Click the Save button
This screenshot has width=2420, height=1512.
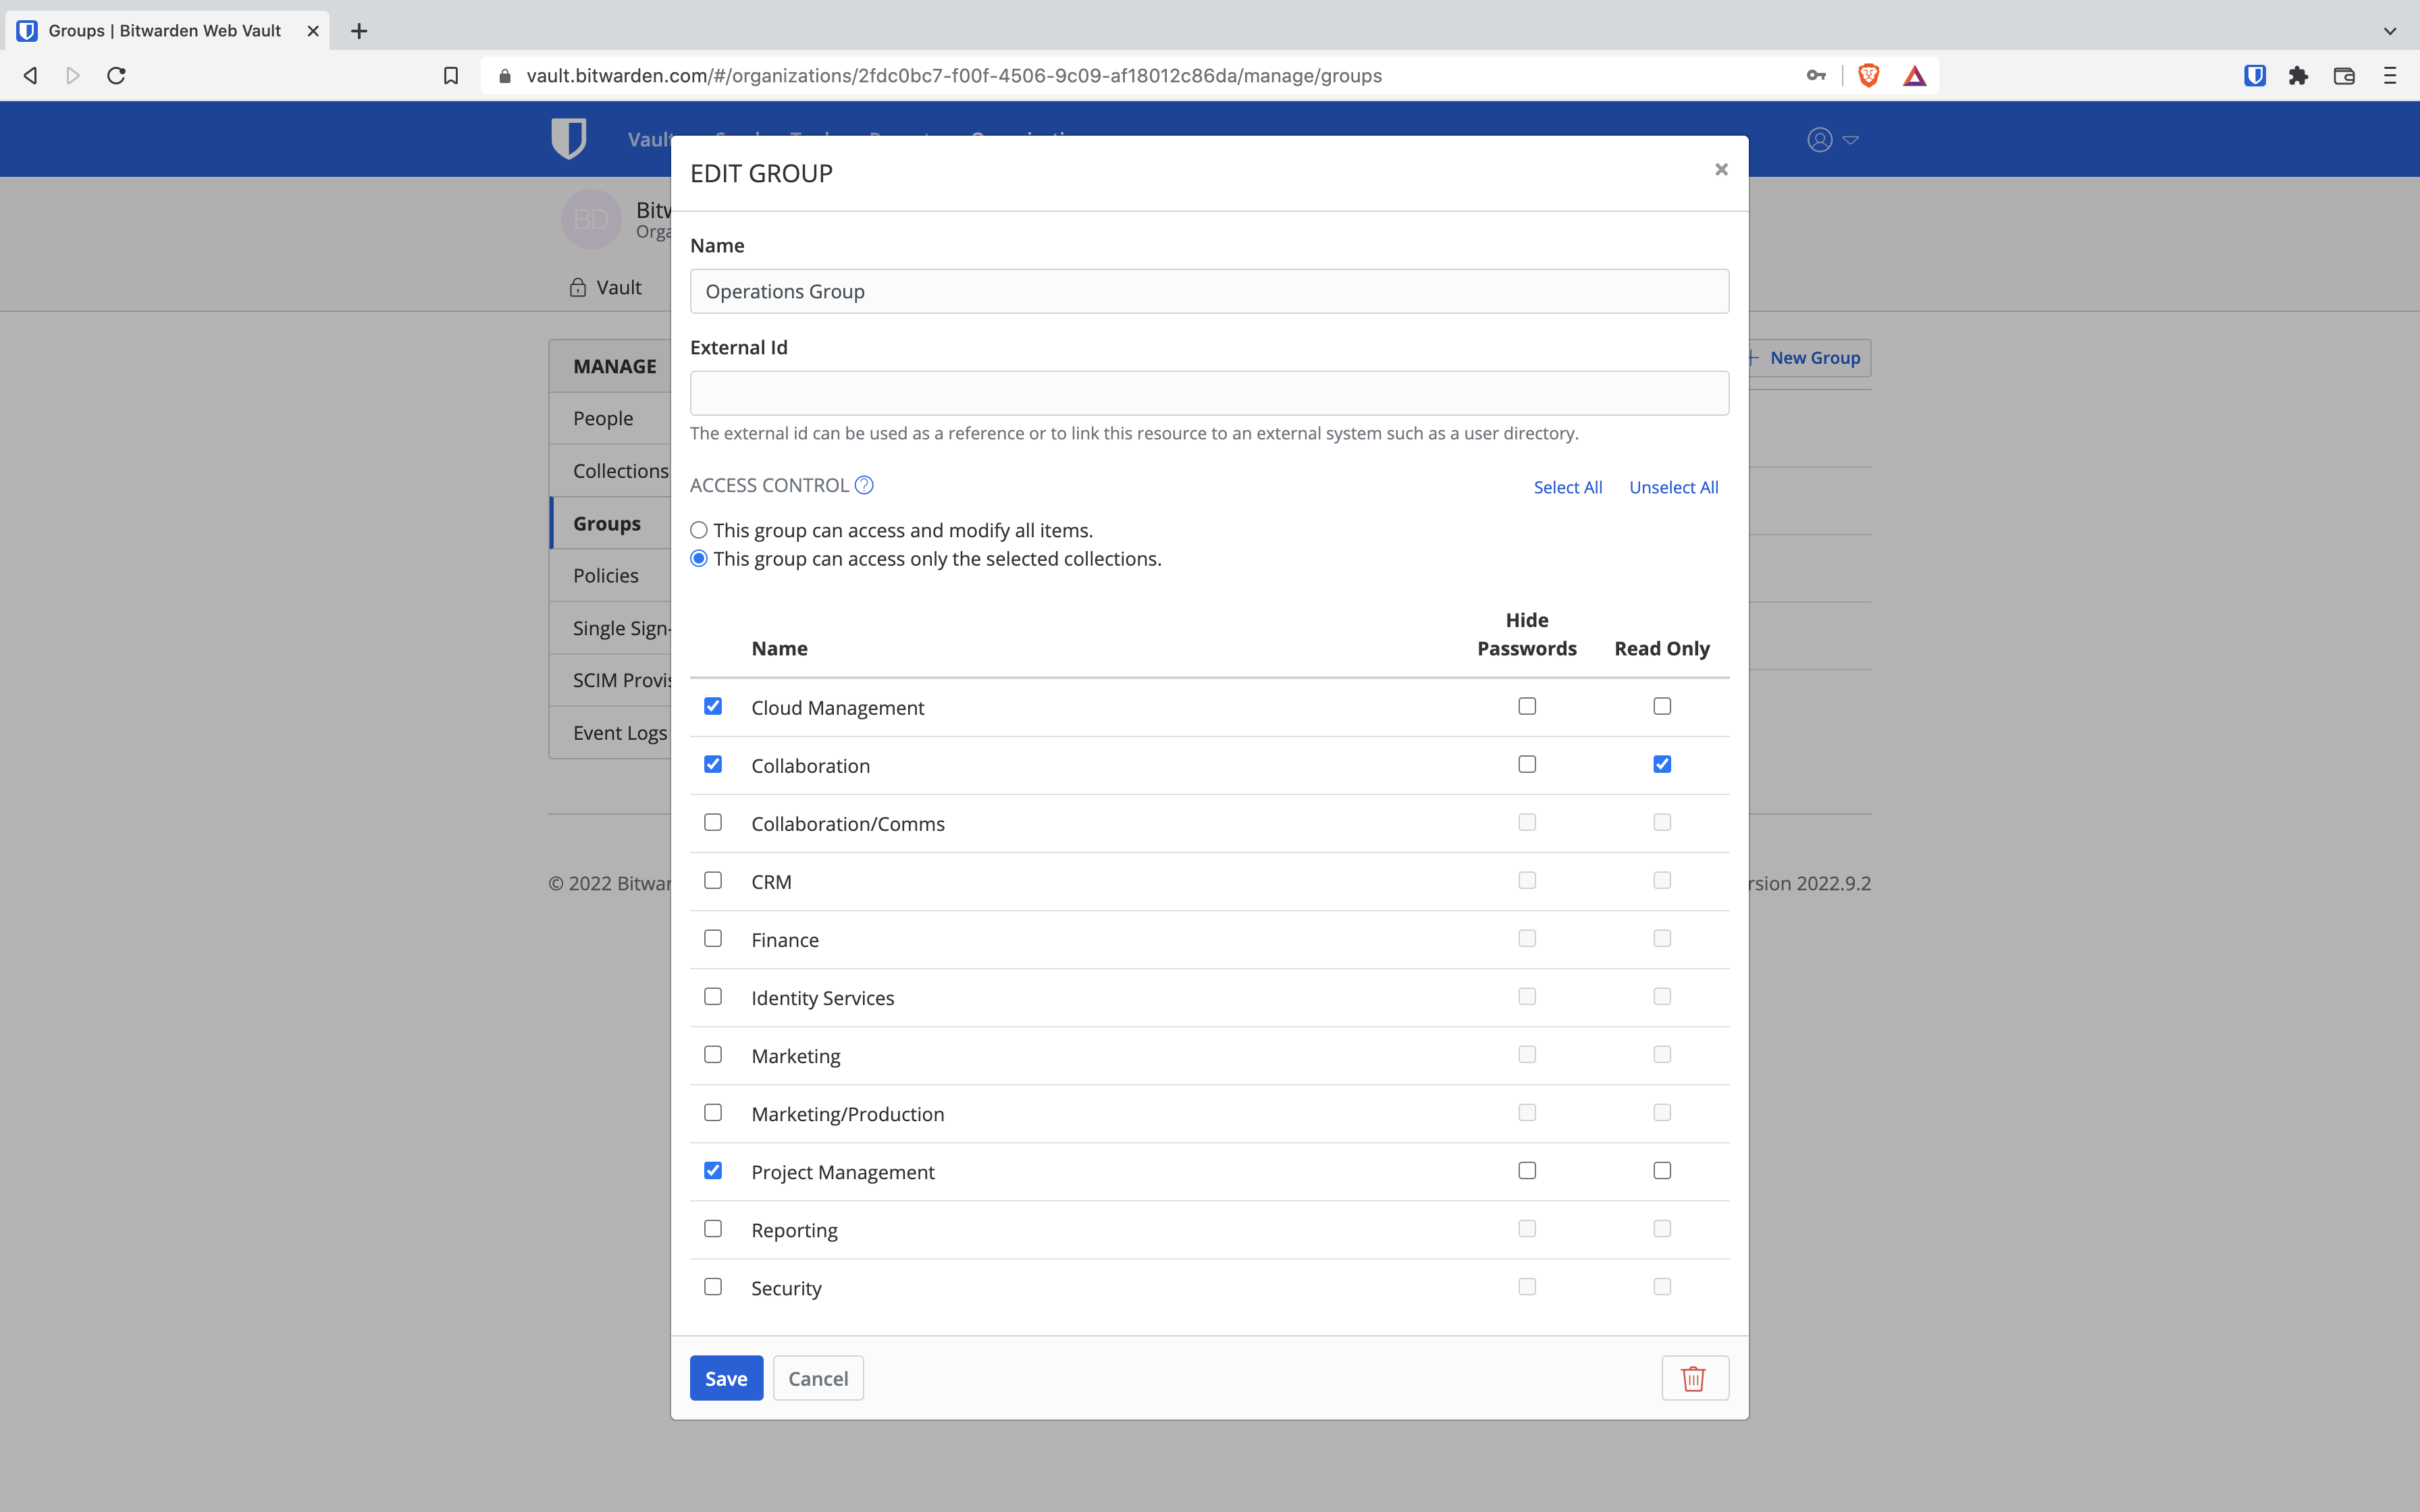point(726,1378)
